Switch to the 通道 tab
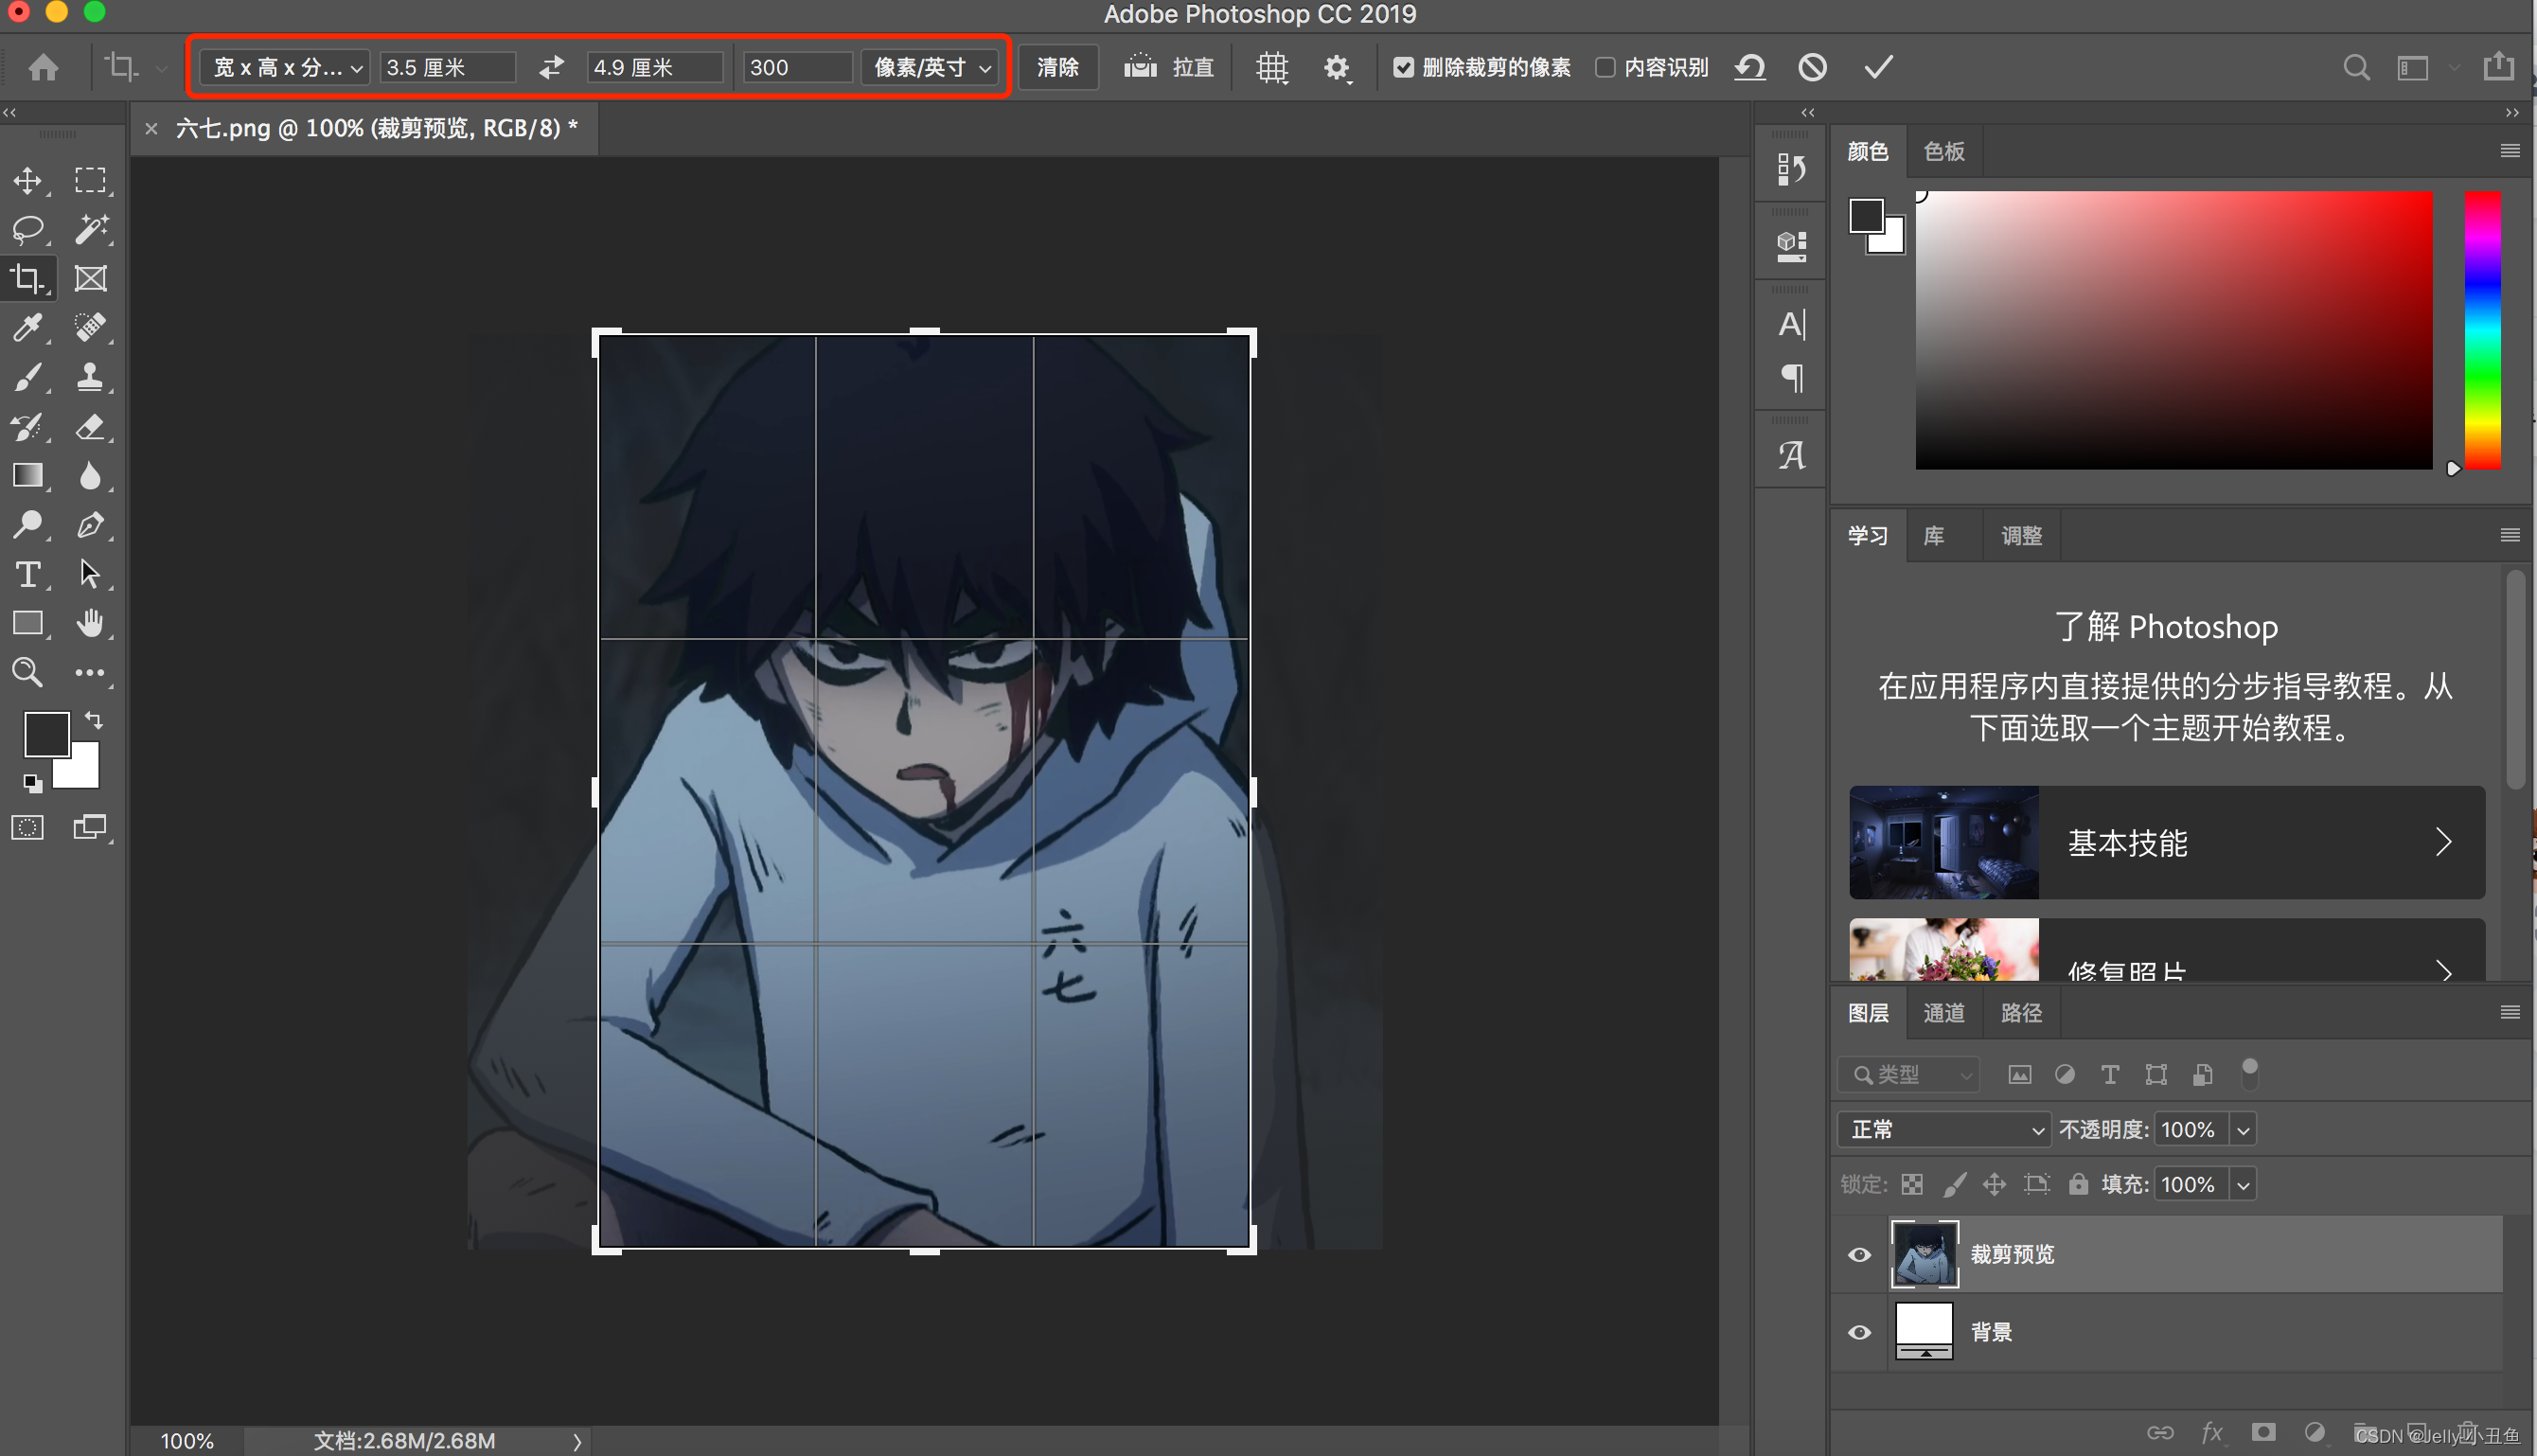This screenshot has width=2537, height=1456. coord(1943,1013)
